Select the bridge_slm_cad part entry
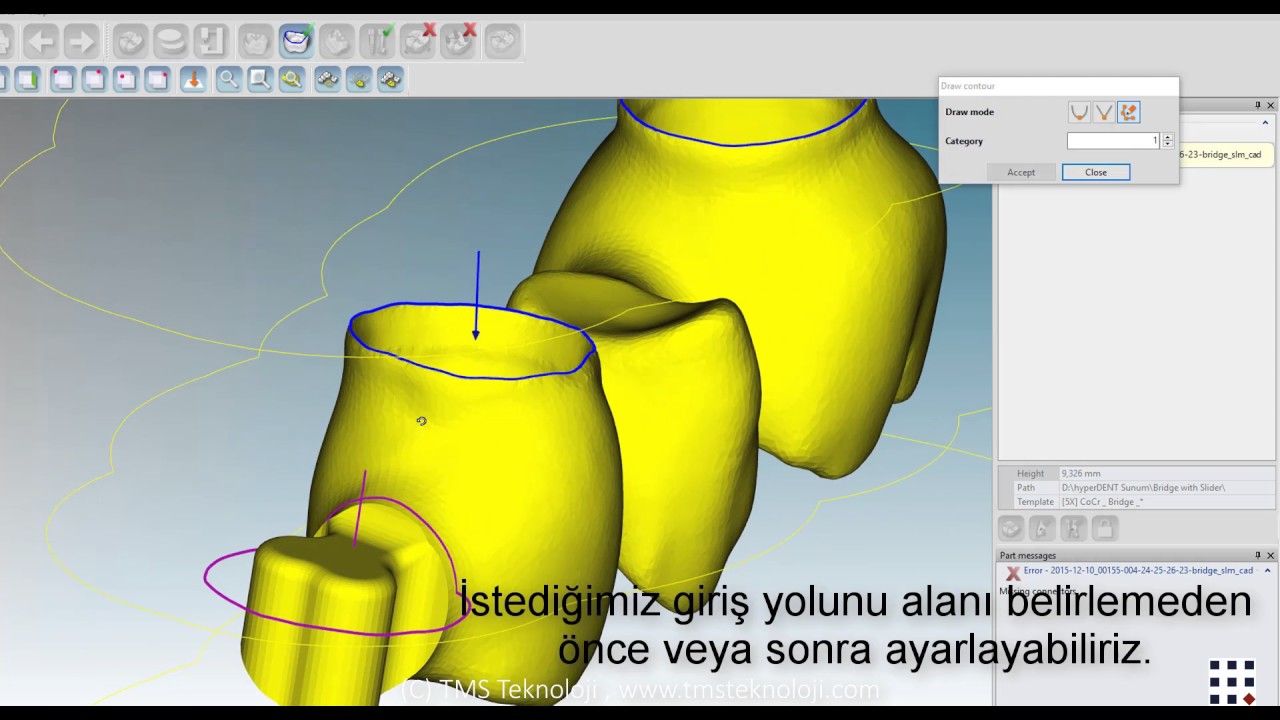Screen dimensions: 1280x720 [x=1226, y=155]
